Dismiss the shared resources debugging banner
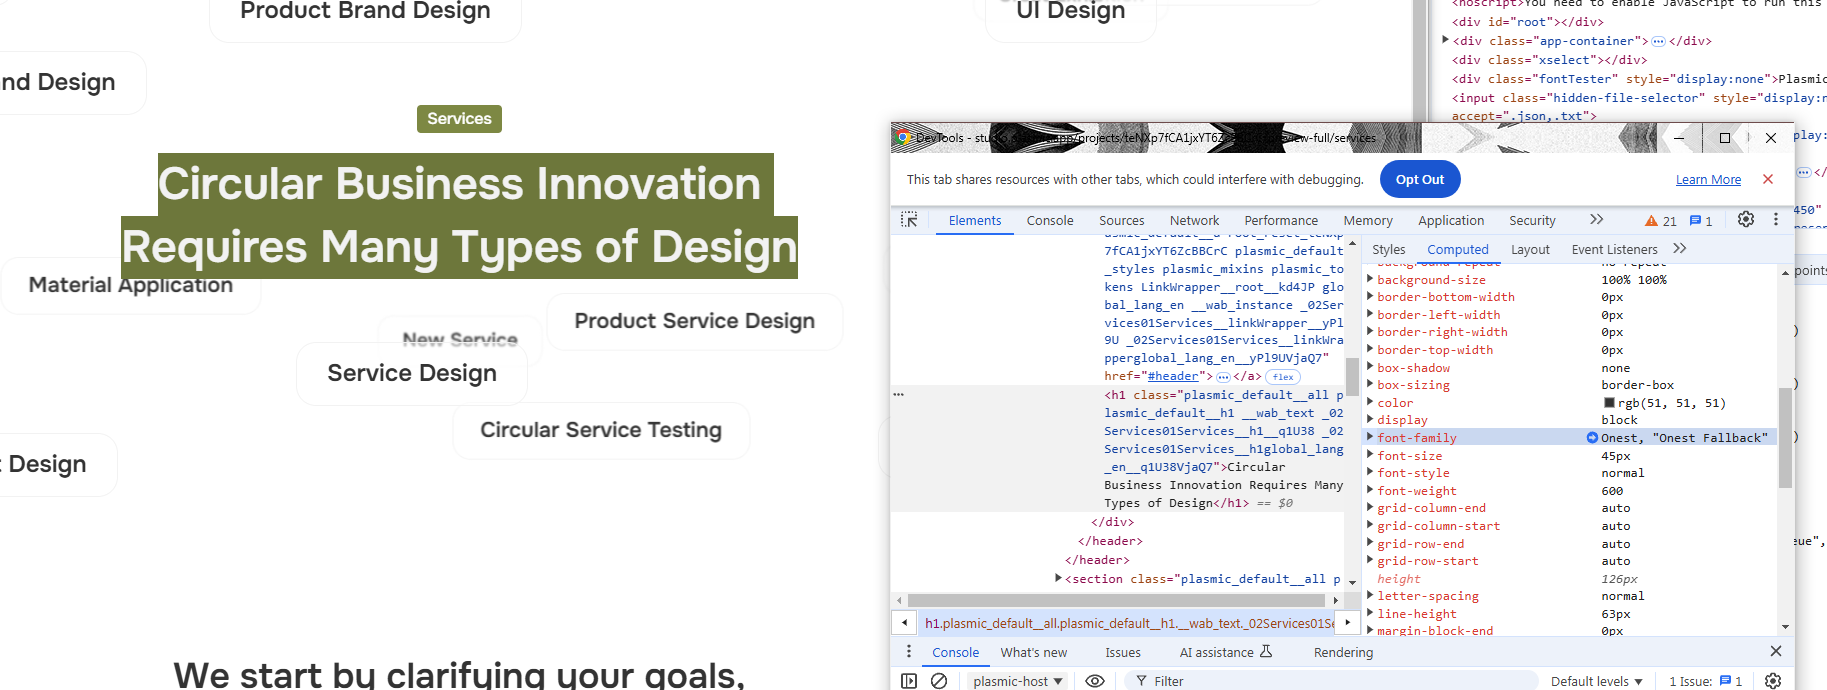The height and width of the screenshot is (690, 1827). [x=1768, y=180]
